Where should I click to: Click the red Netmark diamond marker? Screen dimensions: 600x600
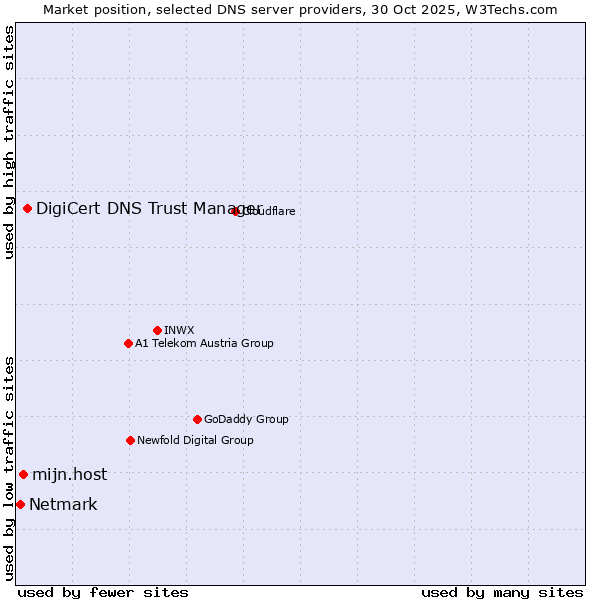click(x=20, y=504)
